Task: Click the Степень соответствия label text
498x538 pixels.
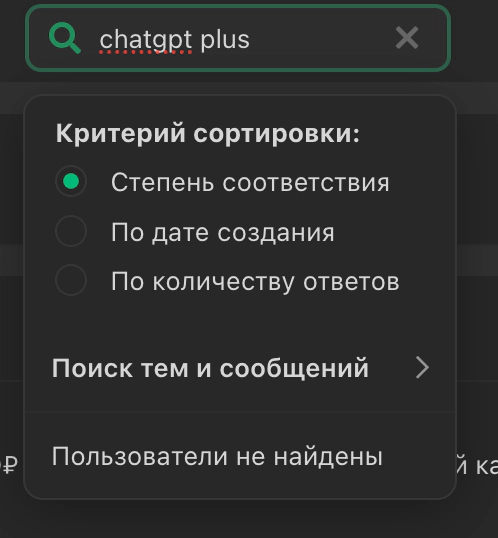Action: (x=250, y=182)
